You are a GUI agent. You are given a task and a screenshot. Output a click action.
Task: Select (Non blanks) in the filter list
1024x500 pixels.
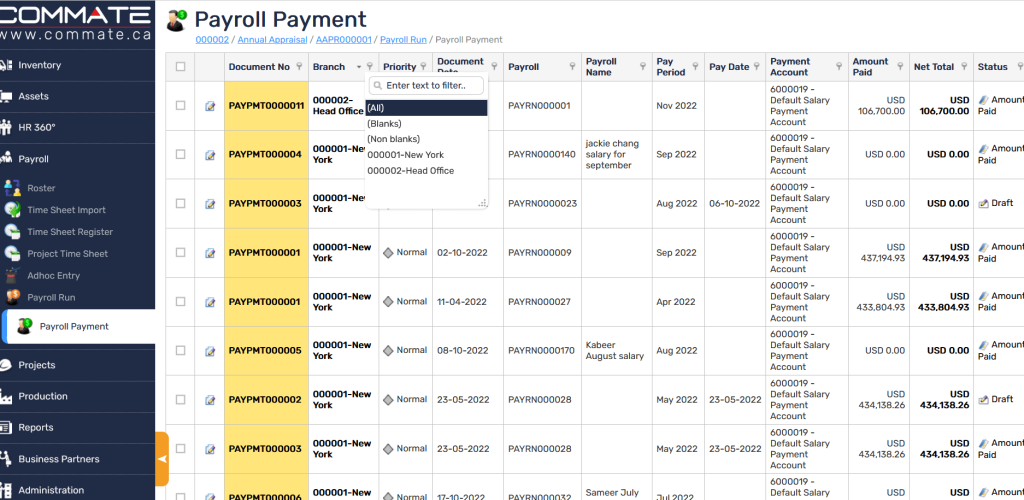coord(426,139)
